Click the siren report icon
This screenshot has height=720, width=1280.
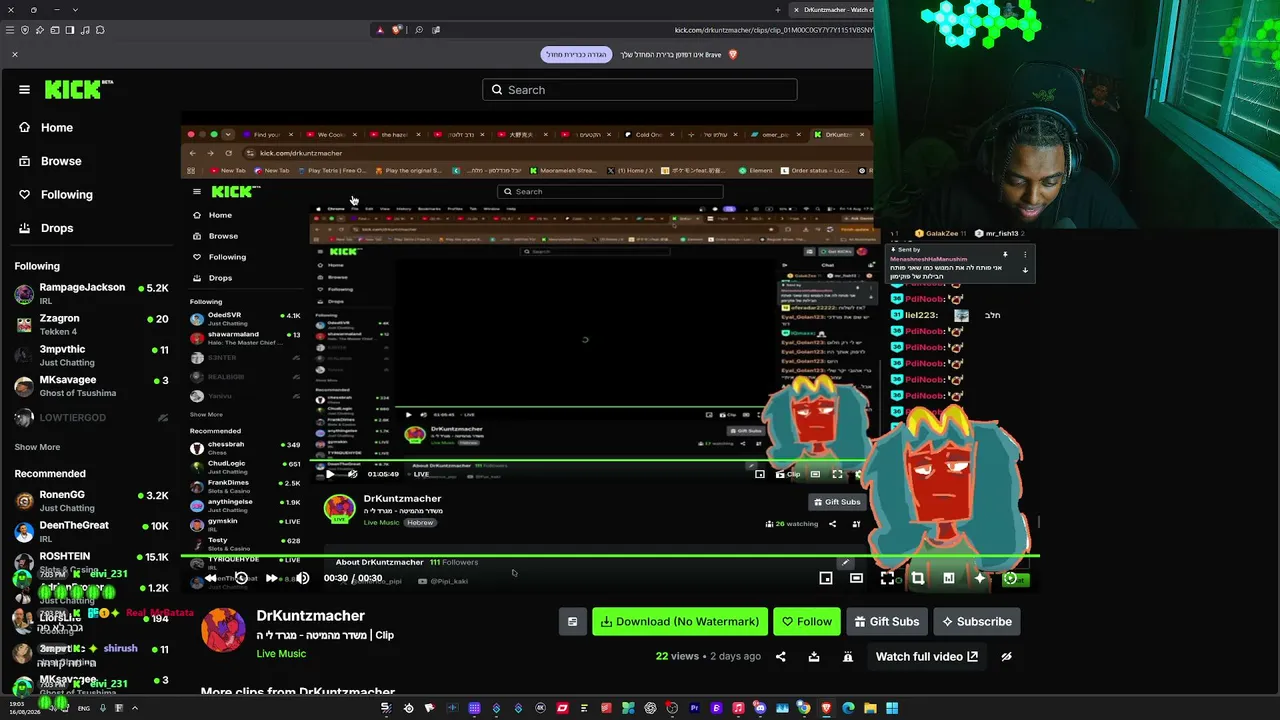[x=848, y=657]
